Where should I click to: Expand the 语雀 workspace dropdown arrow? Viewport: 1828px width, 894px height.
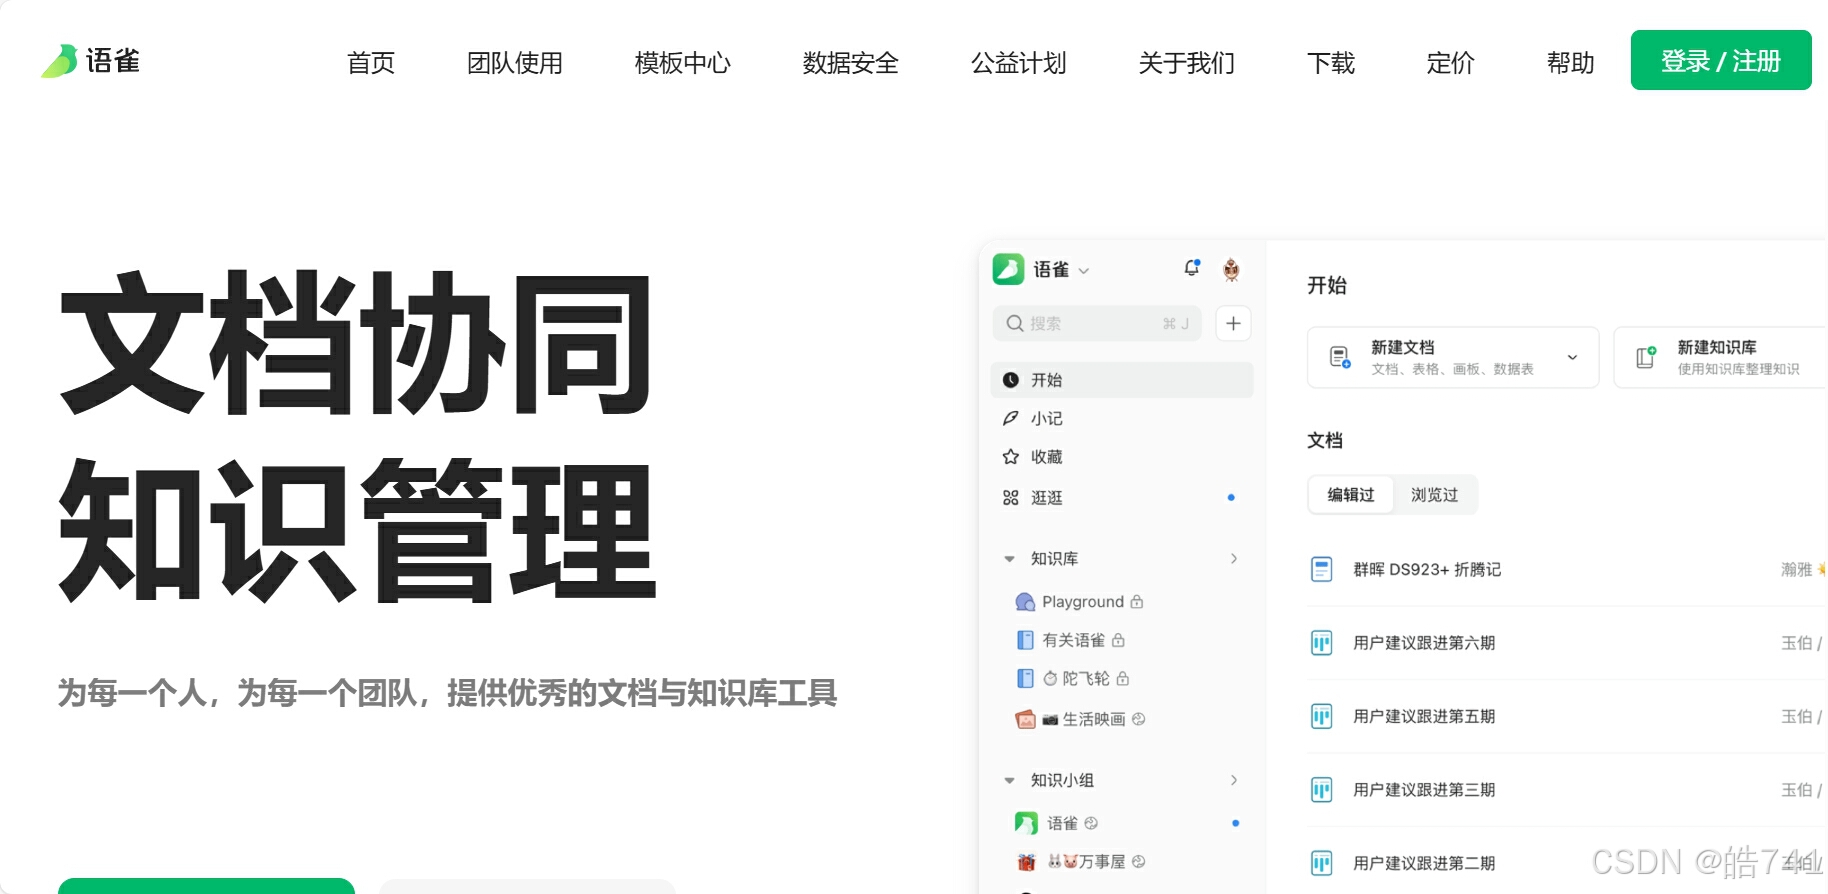point(1084,271)
